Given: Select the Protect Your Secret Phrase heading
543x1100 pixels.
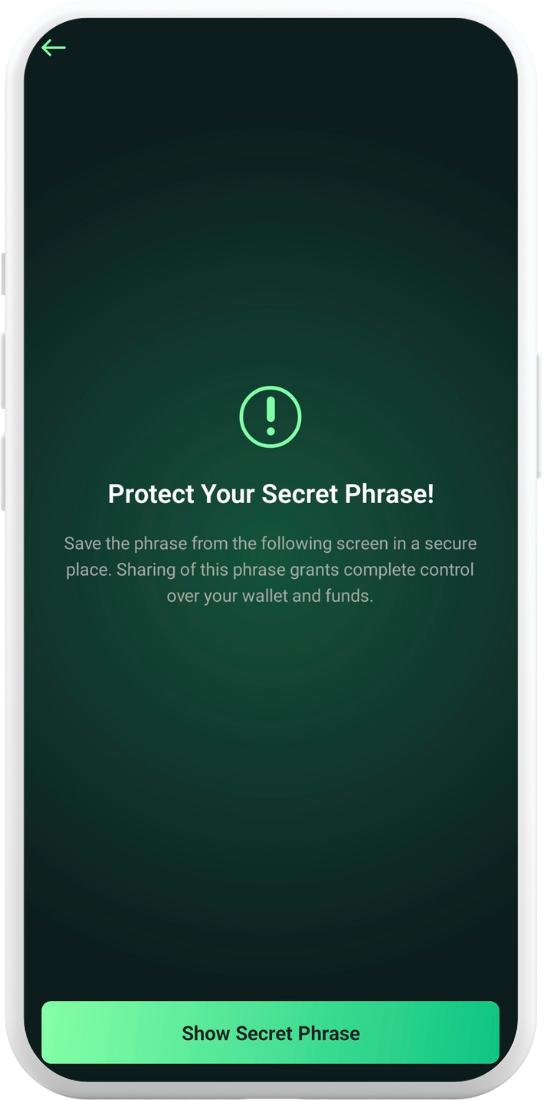Looking at the screenshot, I should coord(271,494).
